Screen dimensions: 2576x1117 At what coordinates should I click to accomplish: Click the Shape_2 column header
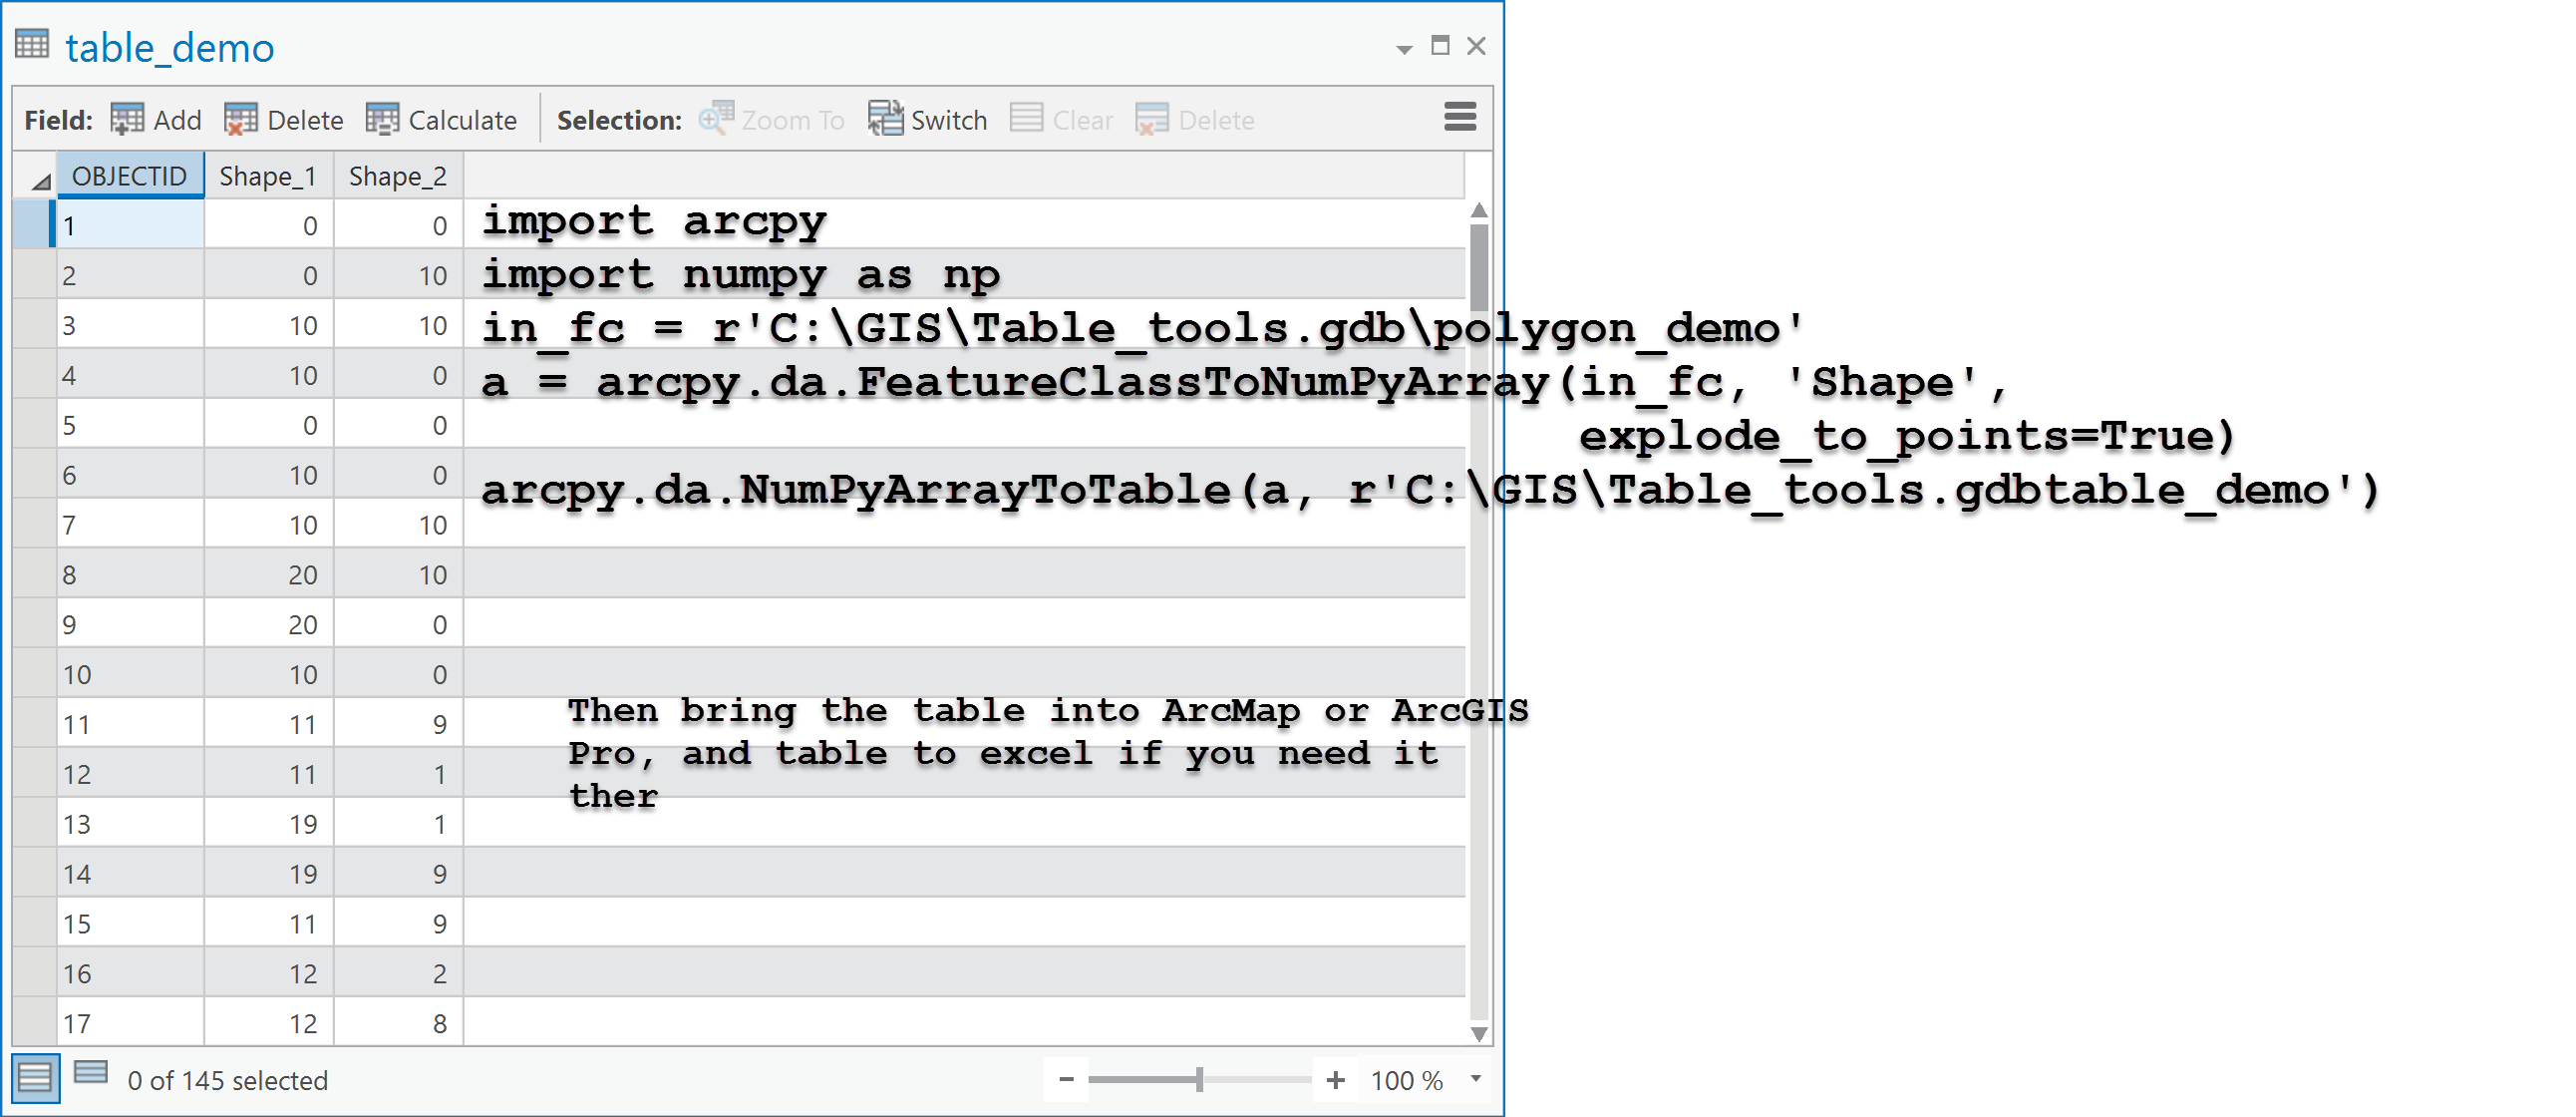397,176
